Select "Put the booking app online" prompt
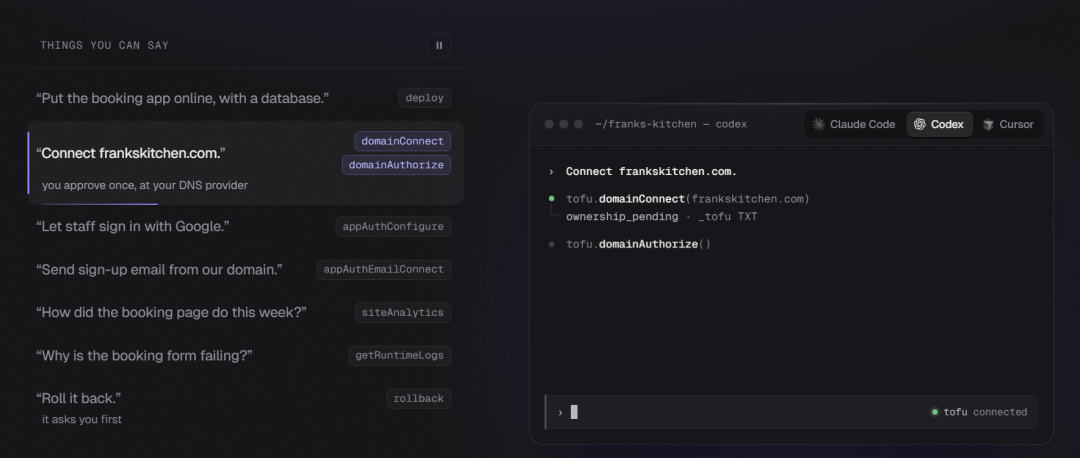 [183, 98]
